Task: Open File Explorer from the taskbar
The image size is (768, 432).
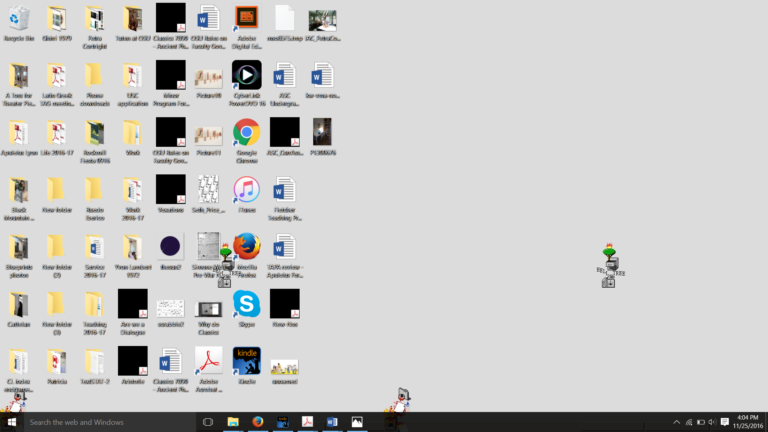Action: (233, 422)
